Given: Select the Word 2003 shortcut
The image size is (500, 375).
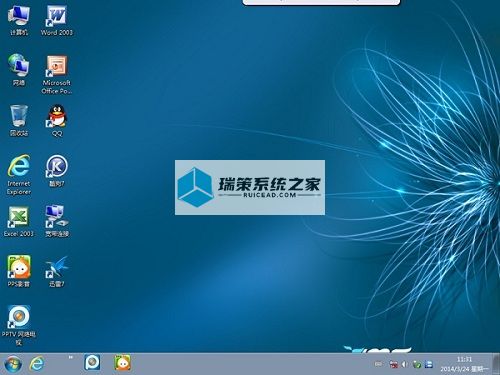Looking at the screenshot, I should (56, 21).
